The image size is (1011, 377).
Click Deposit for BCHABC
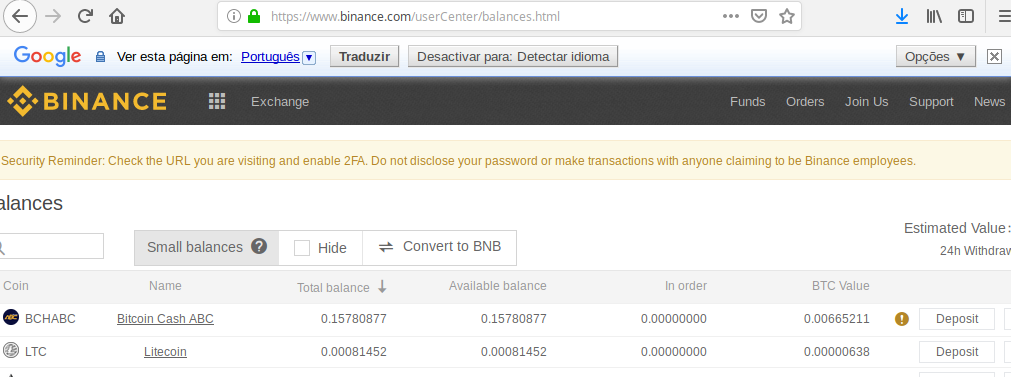pos(957,318)
